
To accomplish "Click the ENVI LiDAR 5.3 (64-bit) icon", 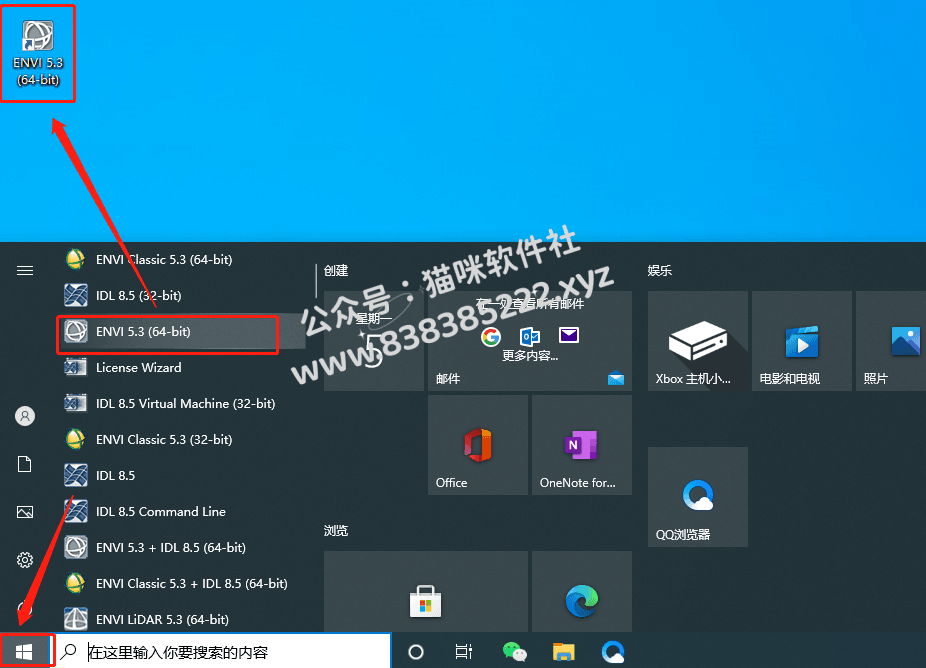I will click(76, 619).
